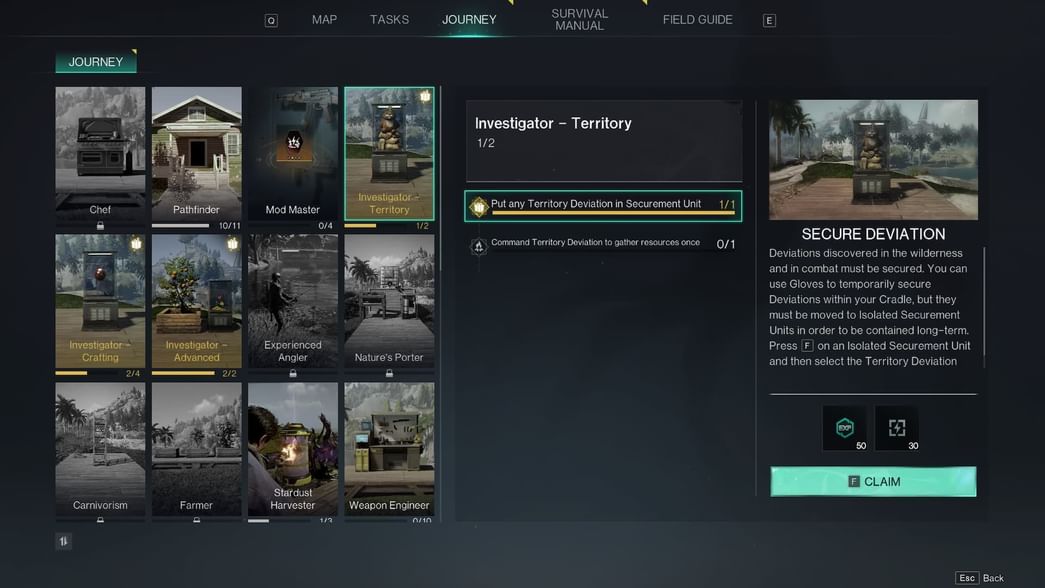Choose the Weapon Engineer journey card
Image resolution: width=1045 pixels, height=588 pixels.
click(389, 449)
